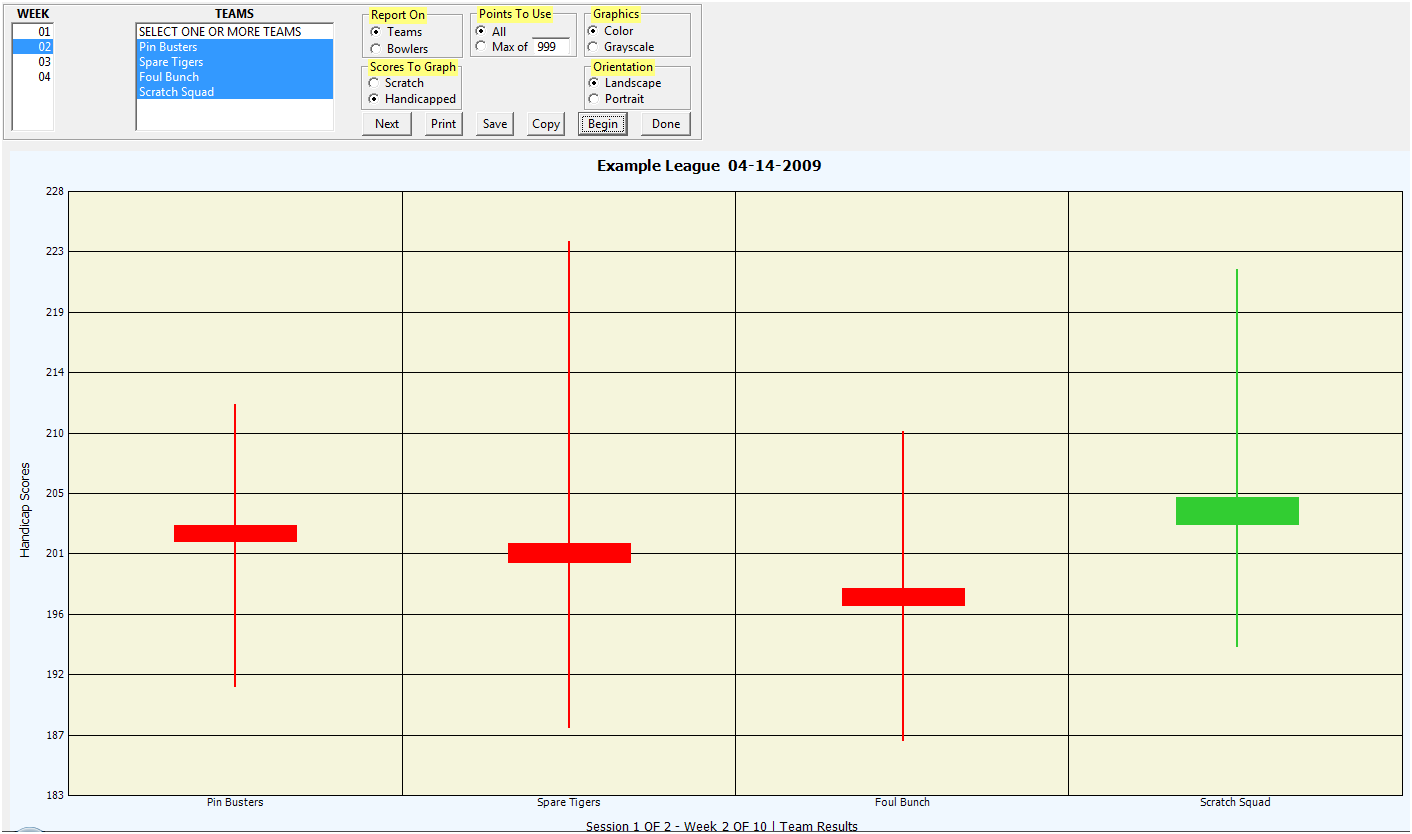Click the 228 y-axis value

coord(53,192)
